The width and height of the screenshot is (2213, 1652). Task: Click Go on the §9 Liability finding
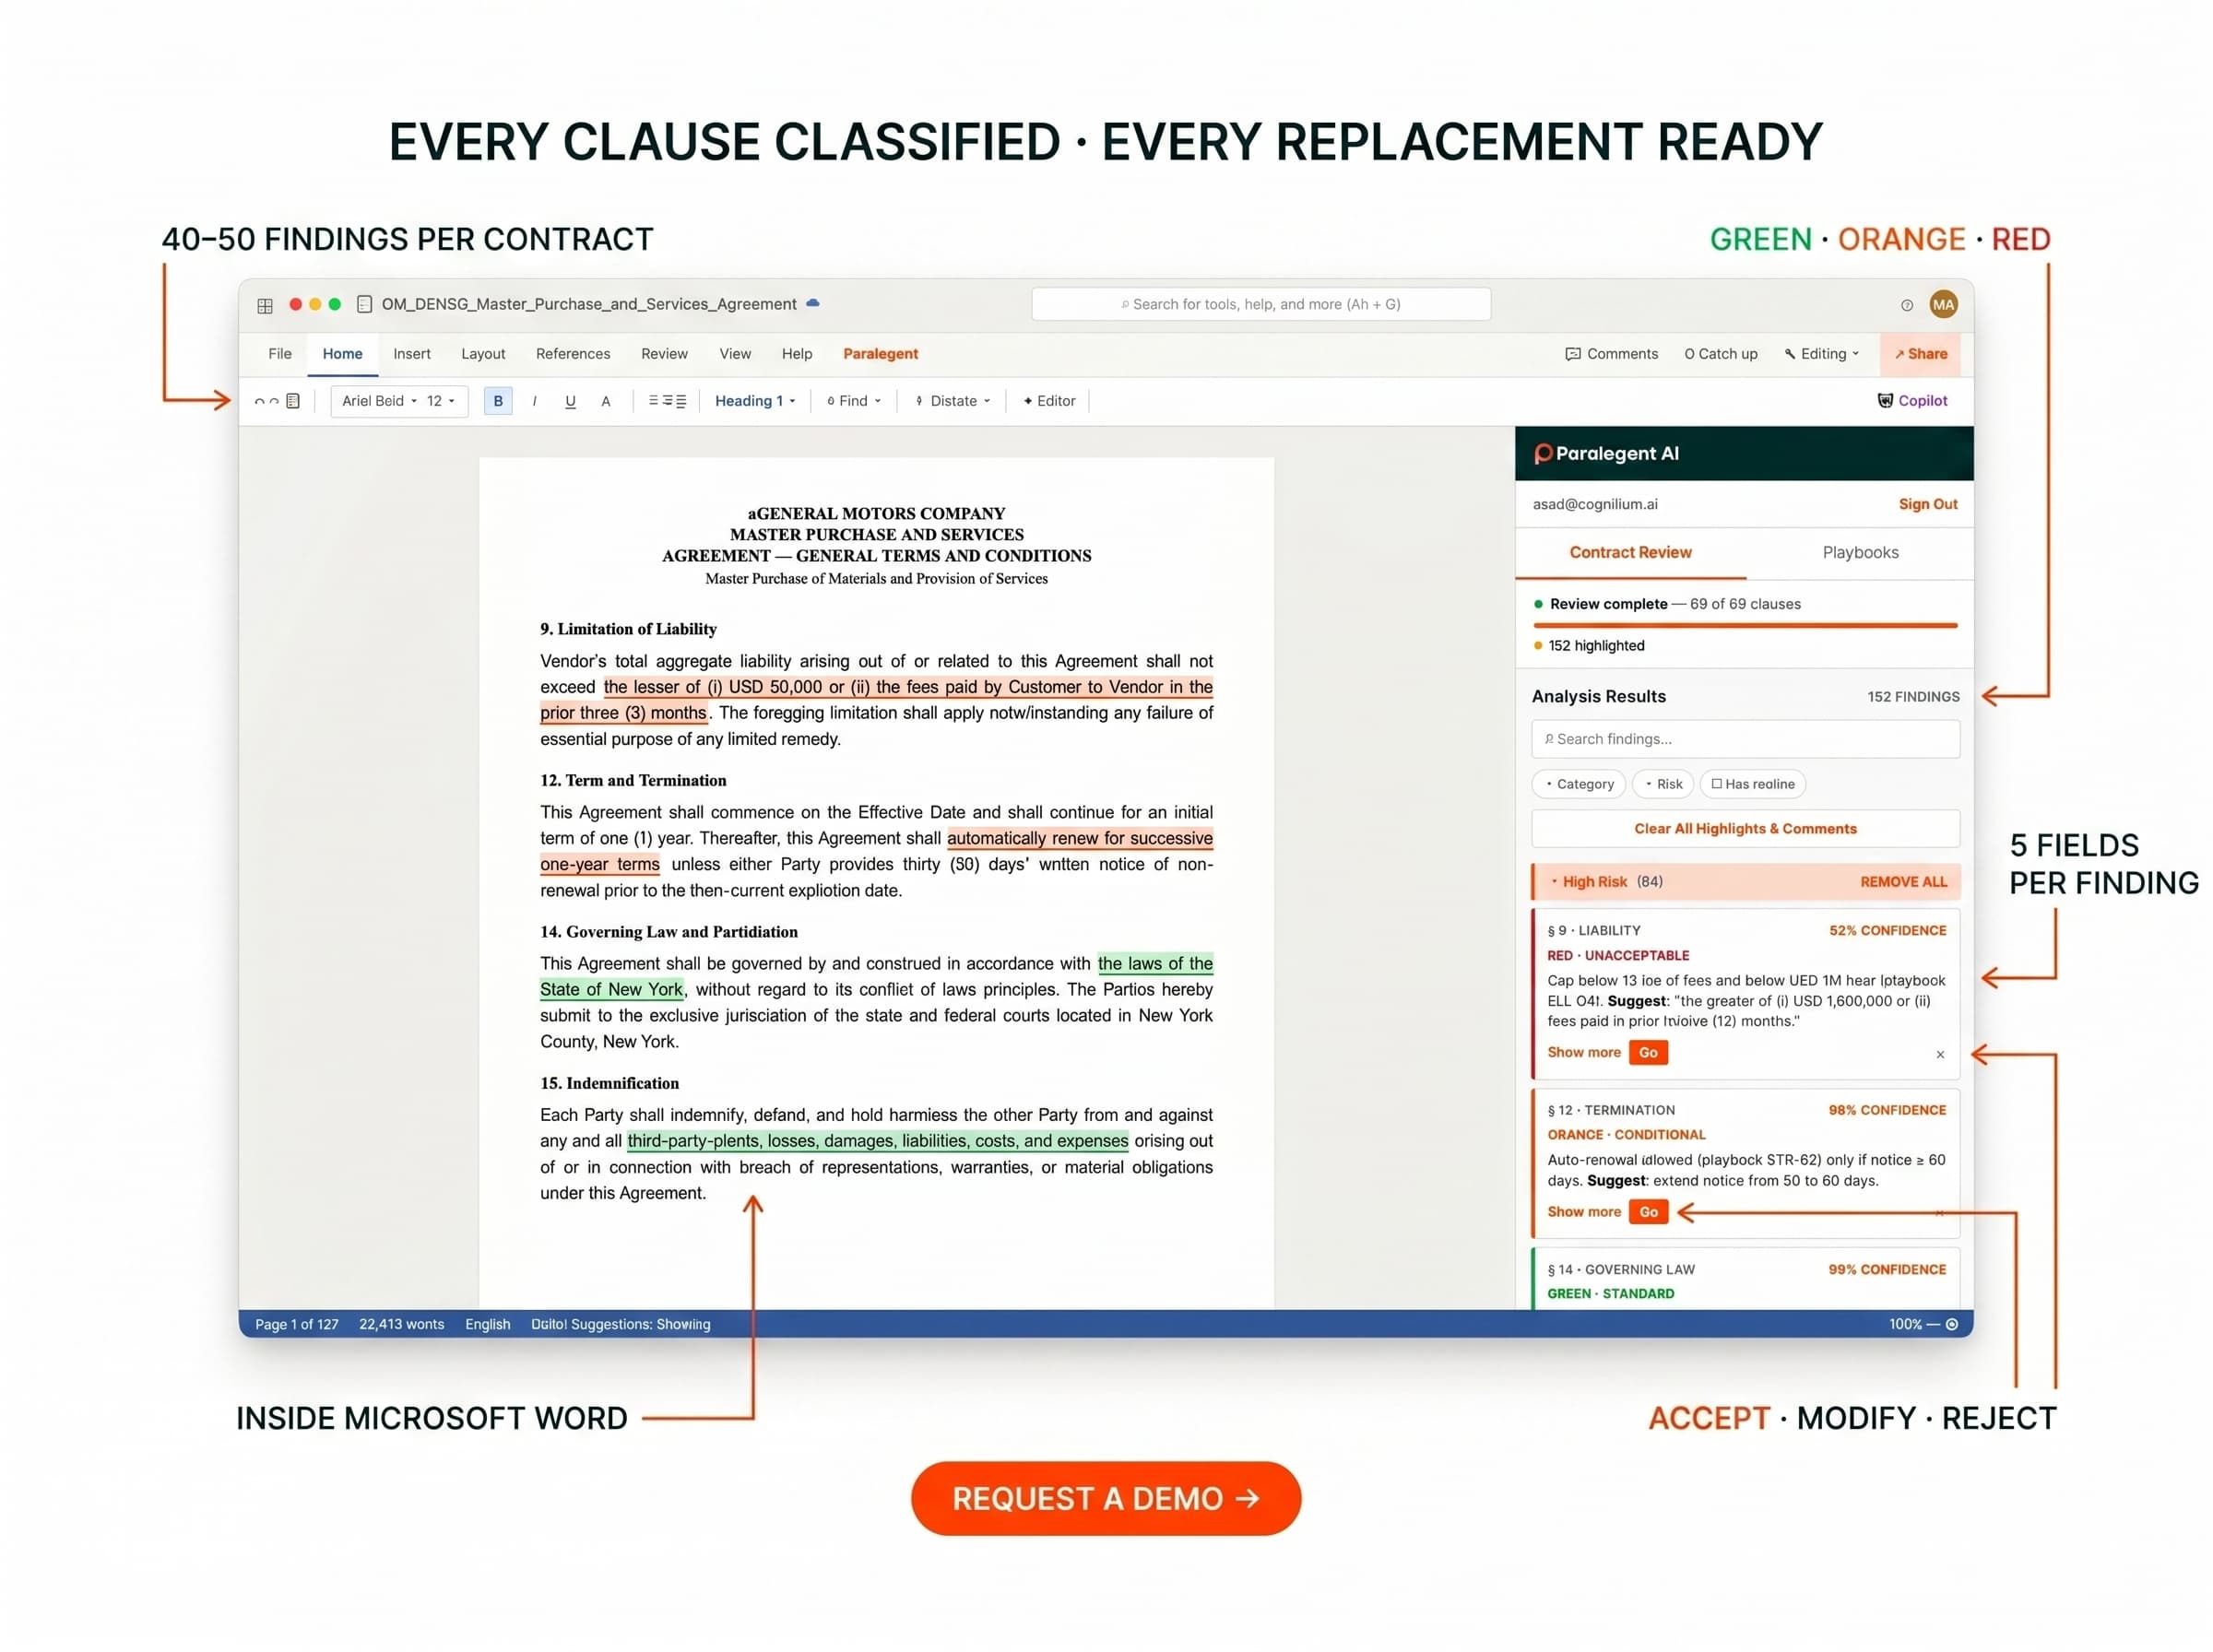click(1648, 1053)
